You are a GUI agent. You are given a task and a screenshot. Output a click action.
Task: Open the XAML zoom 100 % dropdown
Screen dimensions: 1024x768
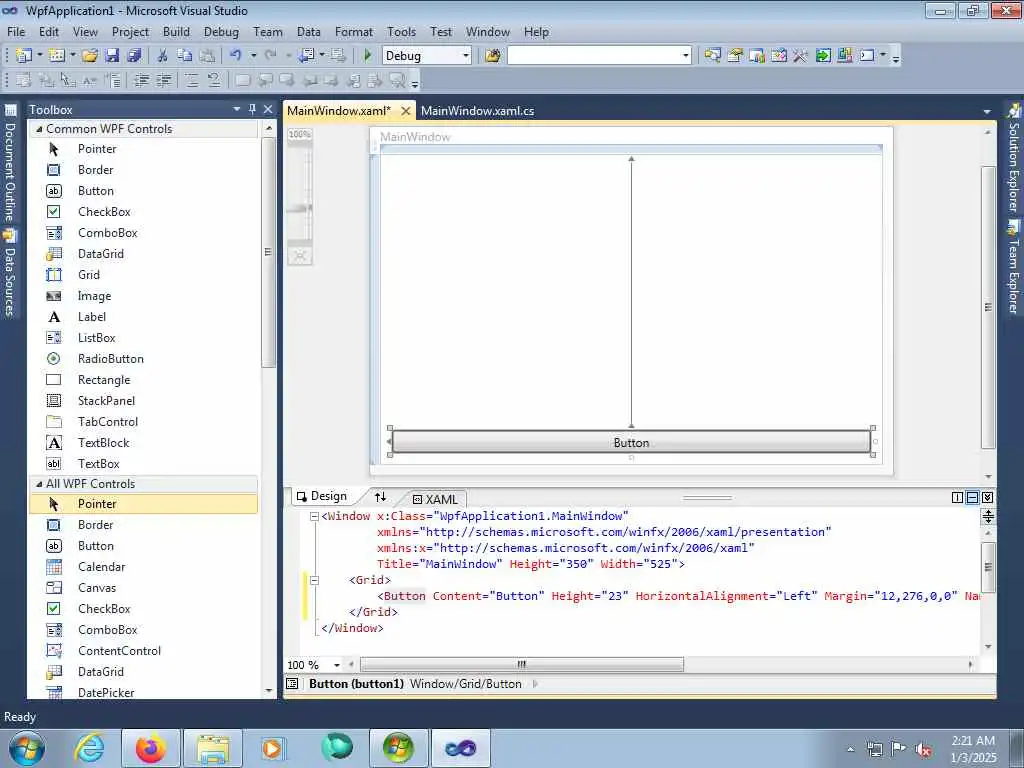point(337,665)
